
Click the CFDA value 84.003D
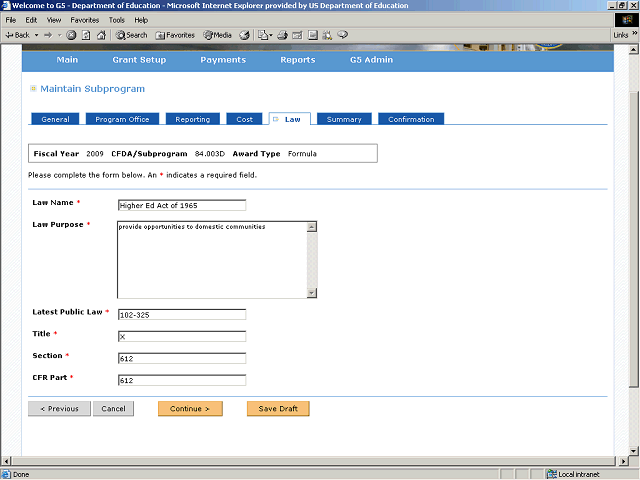coord(210,154)
